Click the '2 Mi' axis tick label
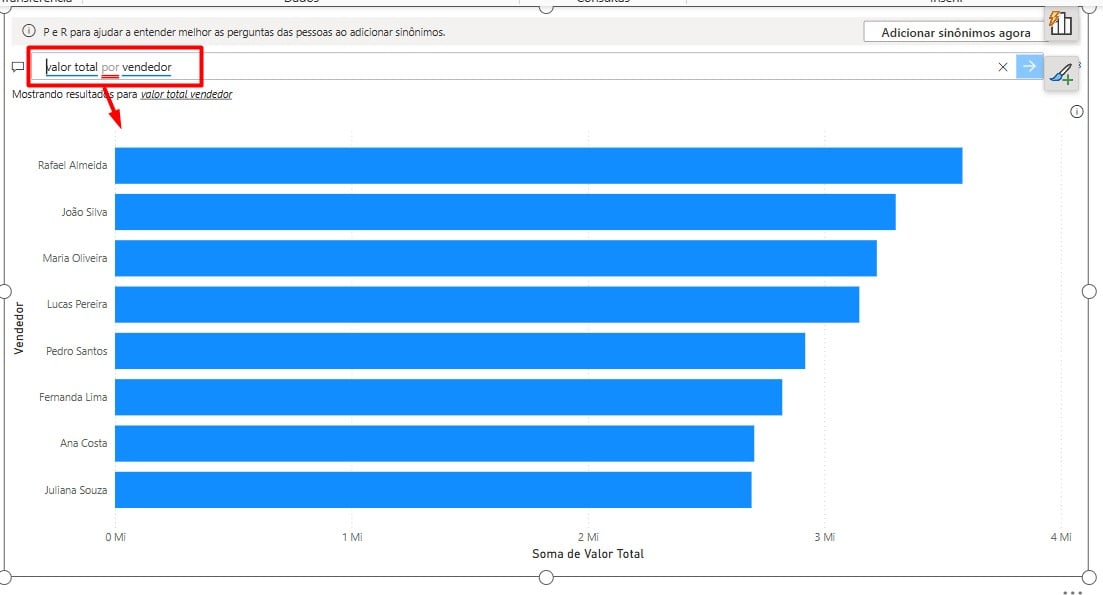 589,537
